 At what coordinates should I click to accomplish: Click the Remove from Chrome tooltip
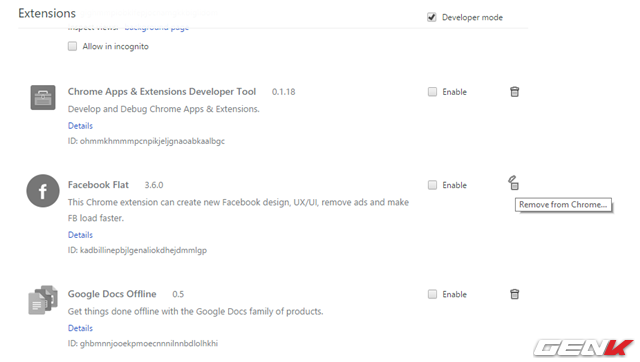[x=563, y=204]
